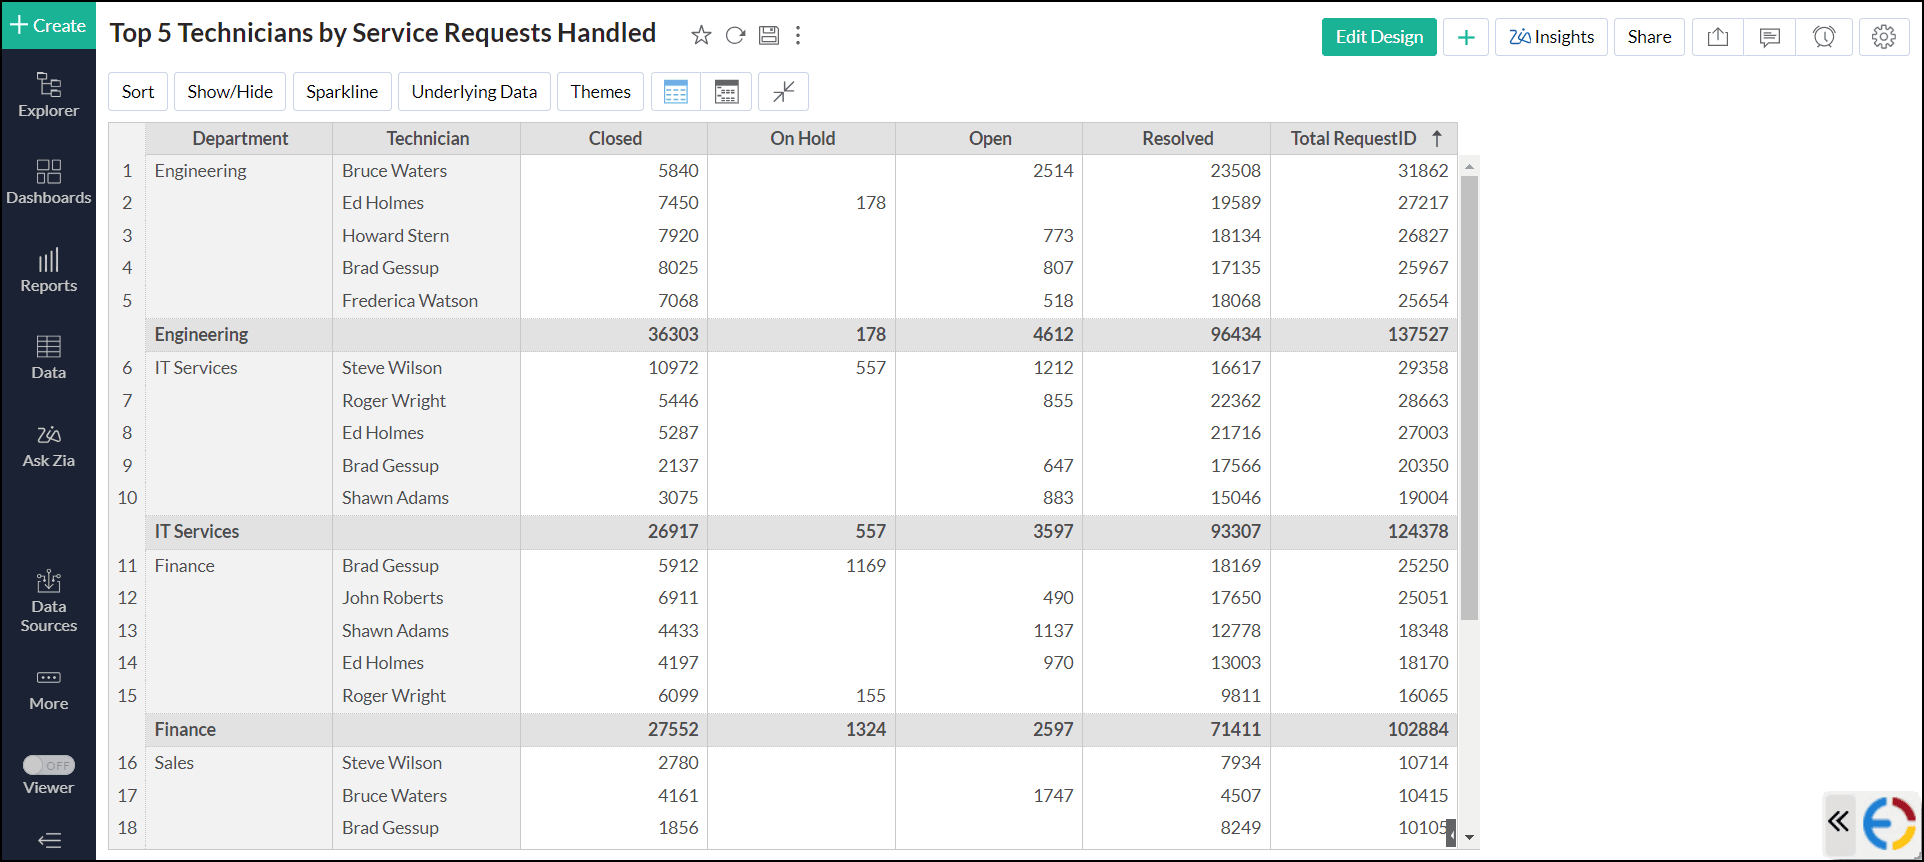
Task: Open the vertical three-dot options menu
Action: (797, 36)
